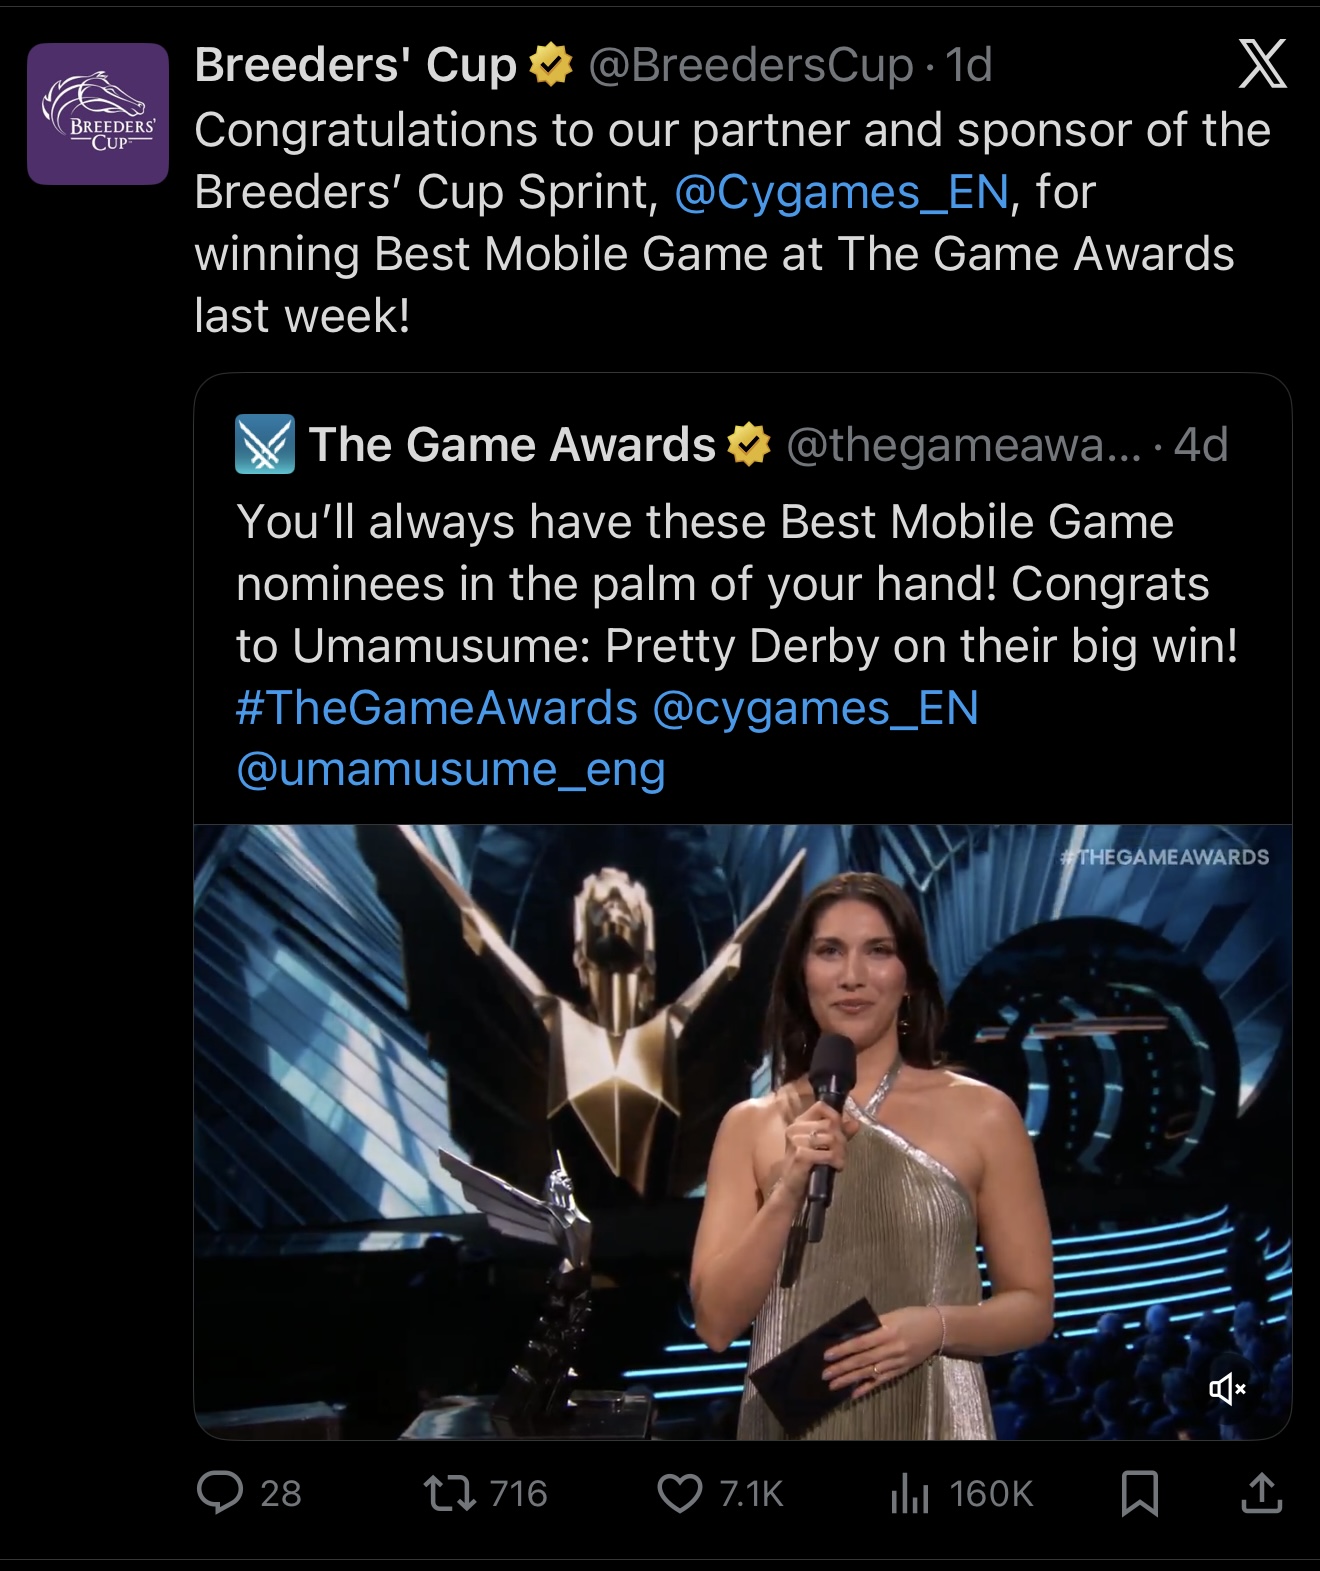Viewport: 1320px width, 1571px height.
Task: Open the Breeders' Cup display name
Action: point(355,66)
